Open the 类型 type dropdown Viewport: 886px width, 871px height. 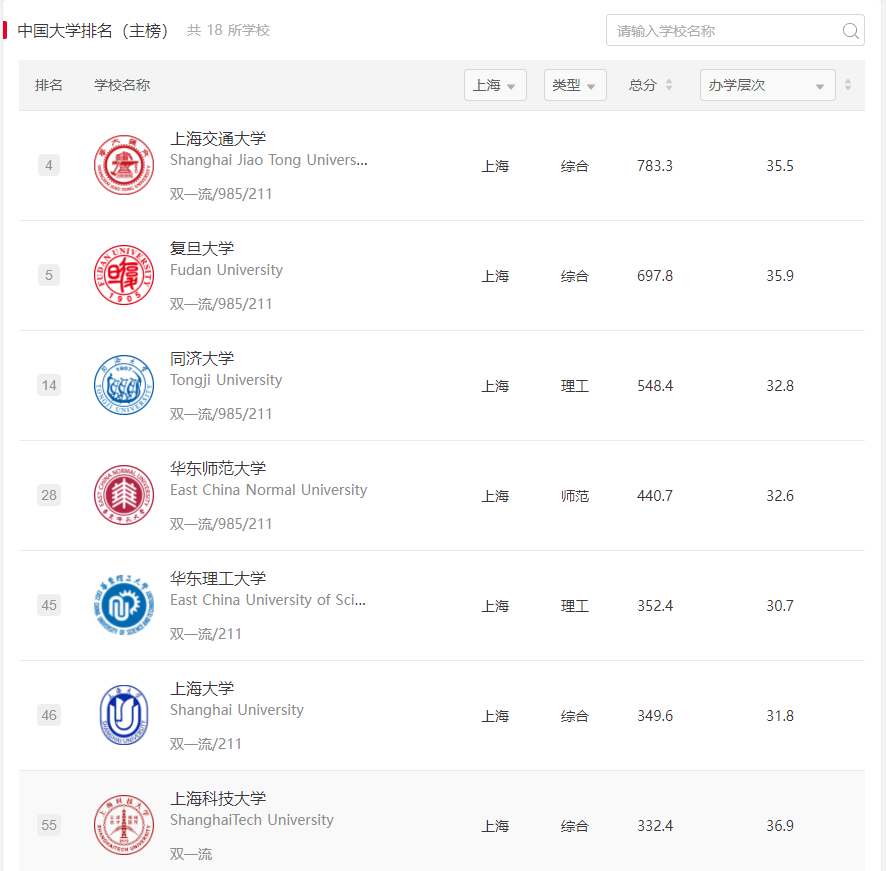pos(575,85)
